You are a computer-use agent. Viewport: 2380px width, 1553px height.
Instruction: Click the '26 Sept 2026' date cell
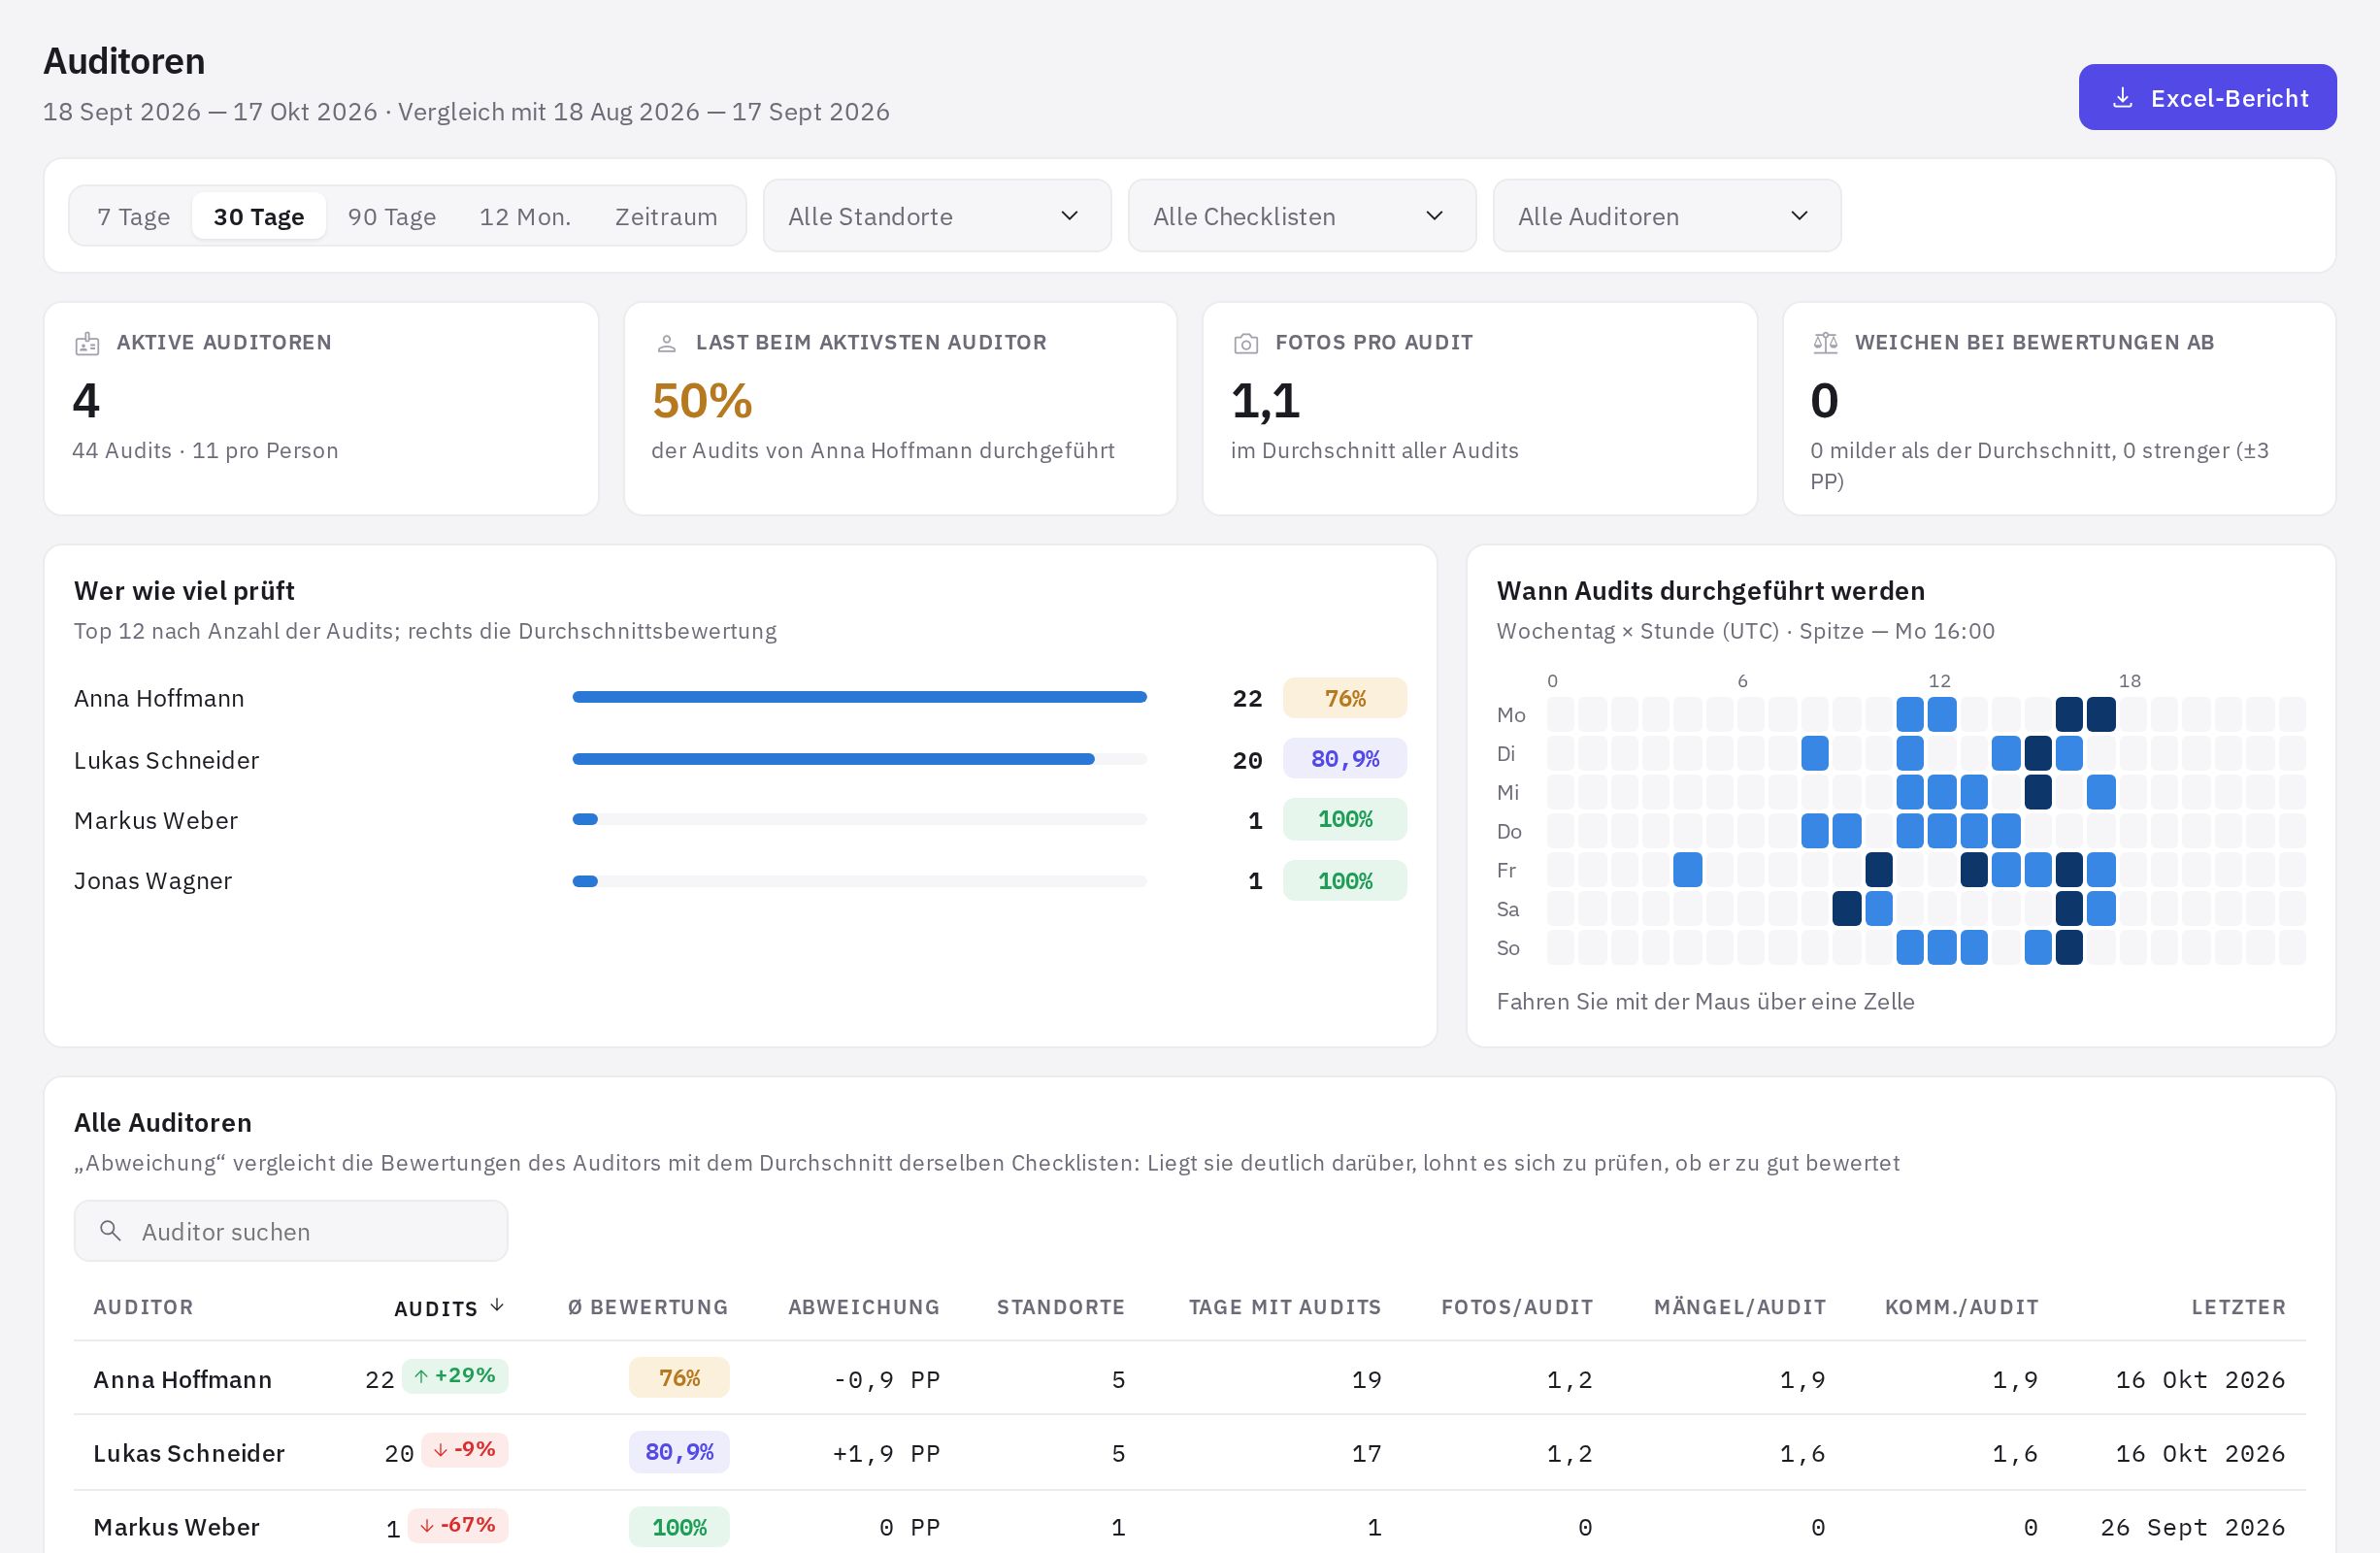click(x=2193, y=1527)
